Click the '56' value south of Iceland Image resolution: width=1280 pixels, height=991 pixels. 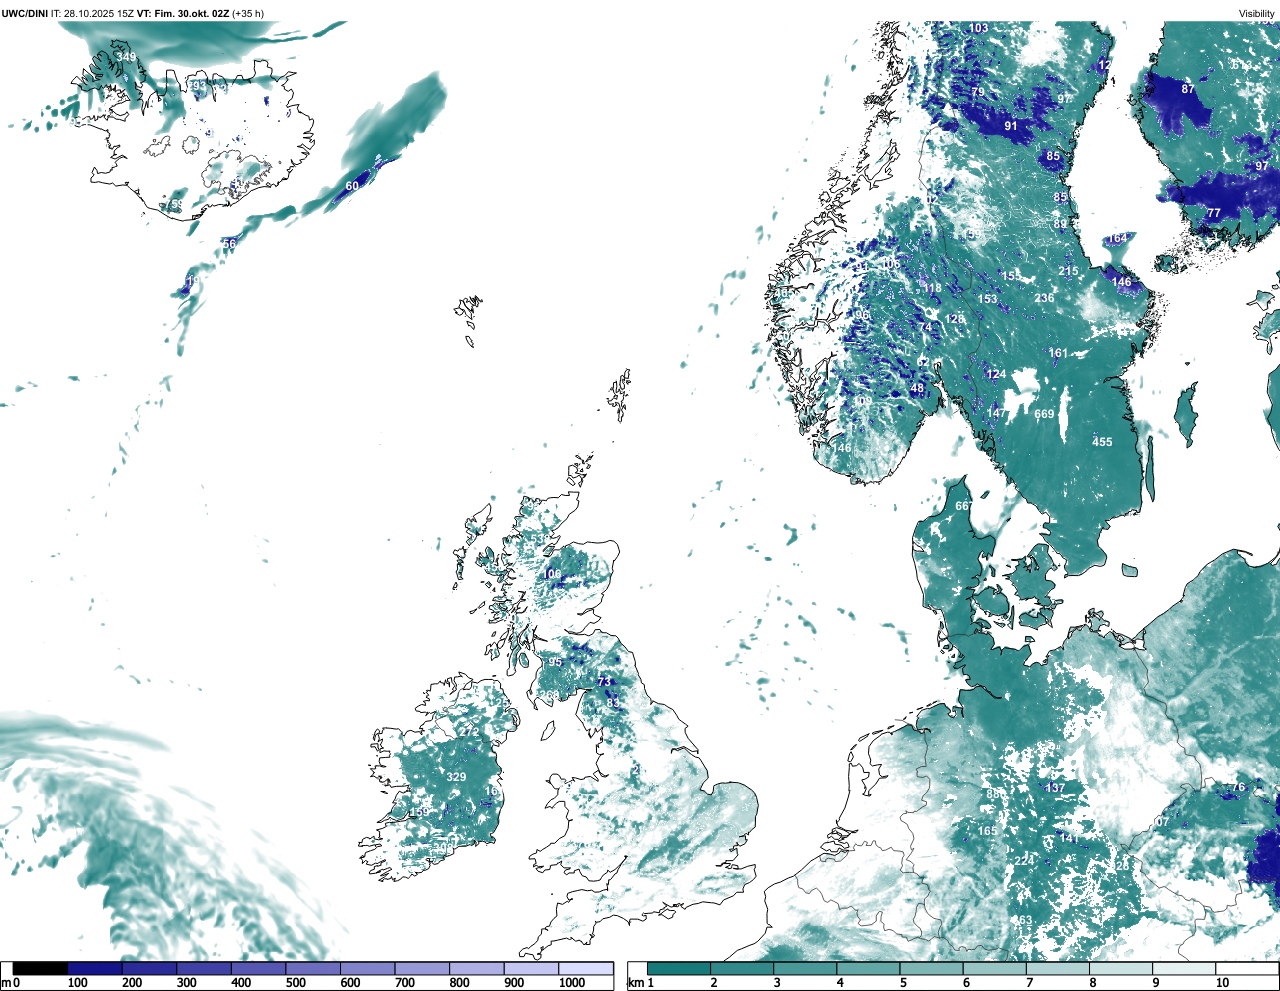(x=230, y=244)
